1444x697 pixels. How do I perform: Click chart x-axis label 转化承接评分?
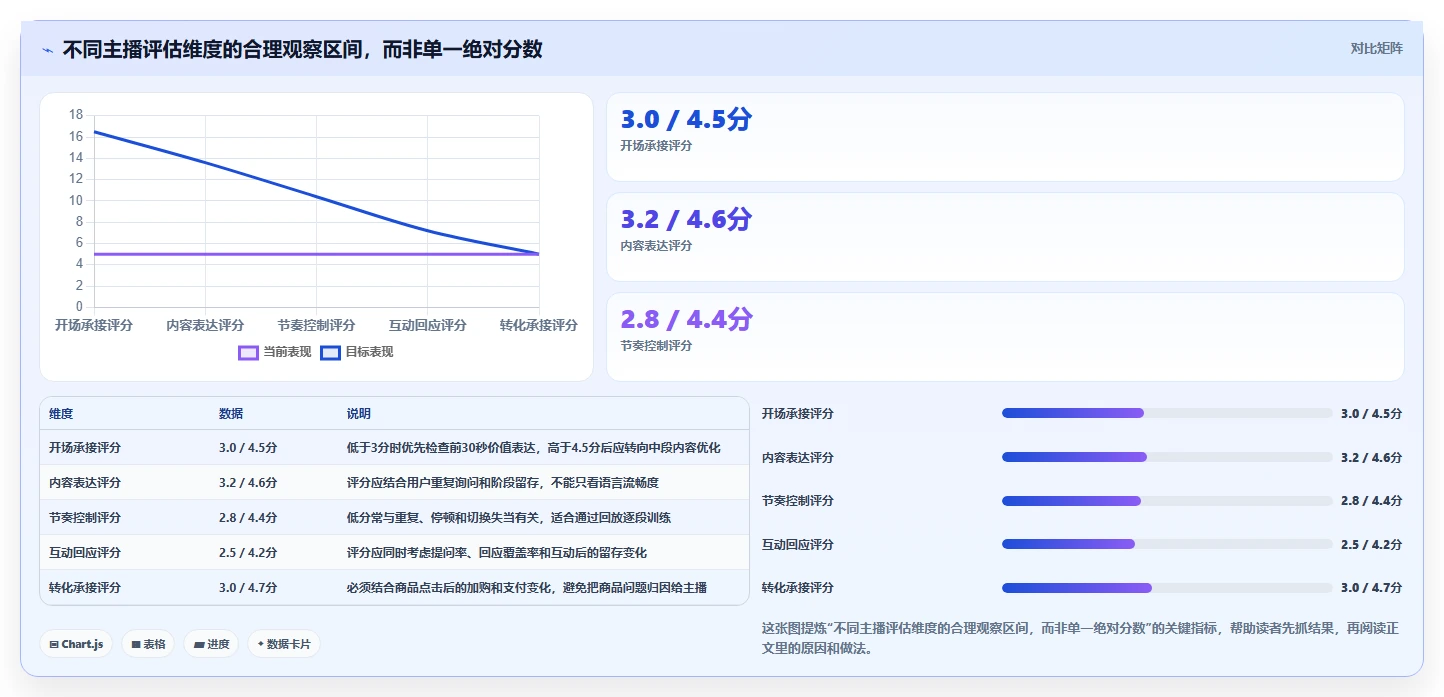coord(538,326)
